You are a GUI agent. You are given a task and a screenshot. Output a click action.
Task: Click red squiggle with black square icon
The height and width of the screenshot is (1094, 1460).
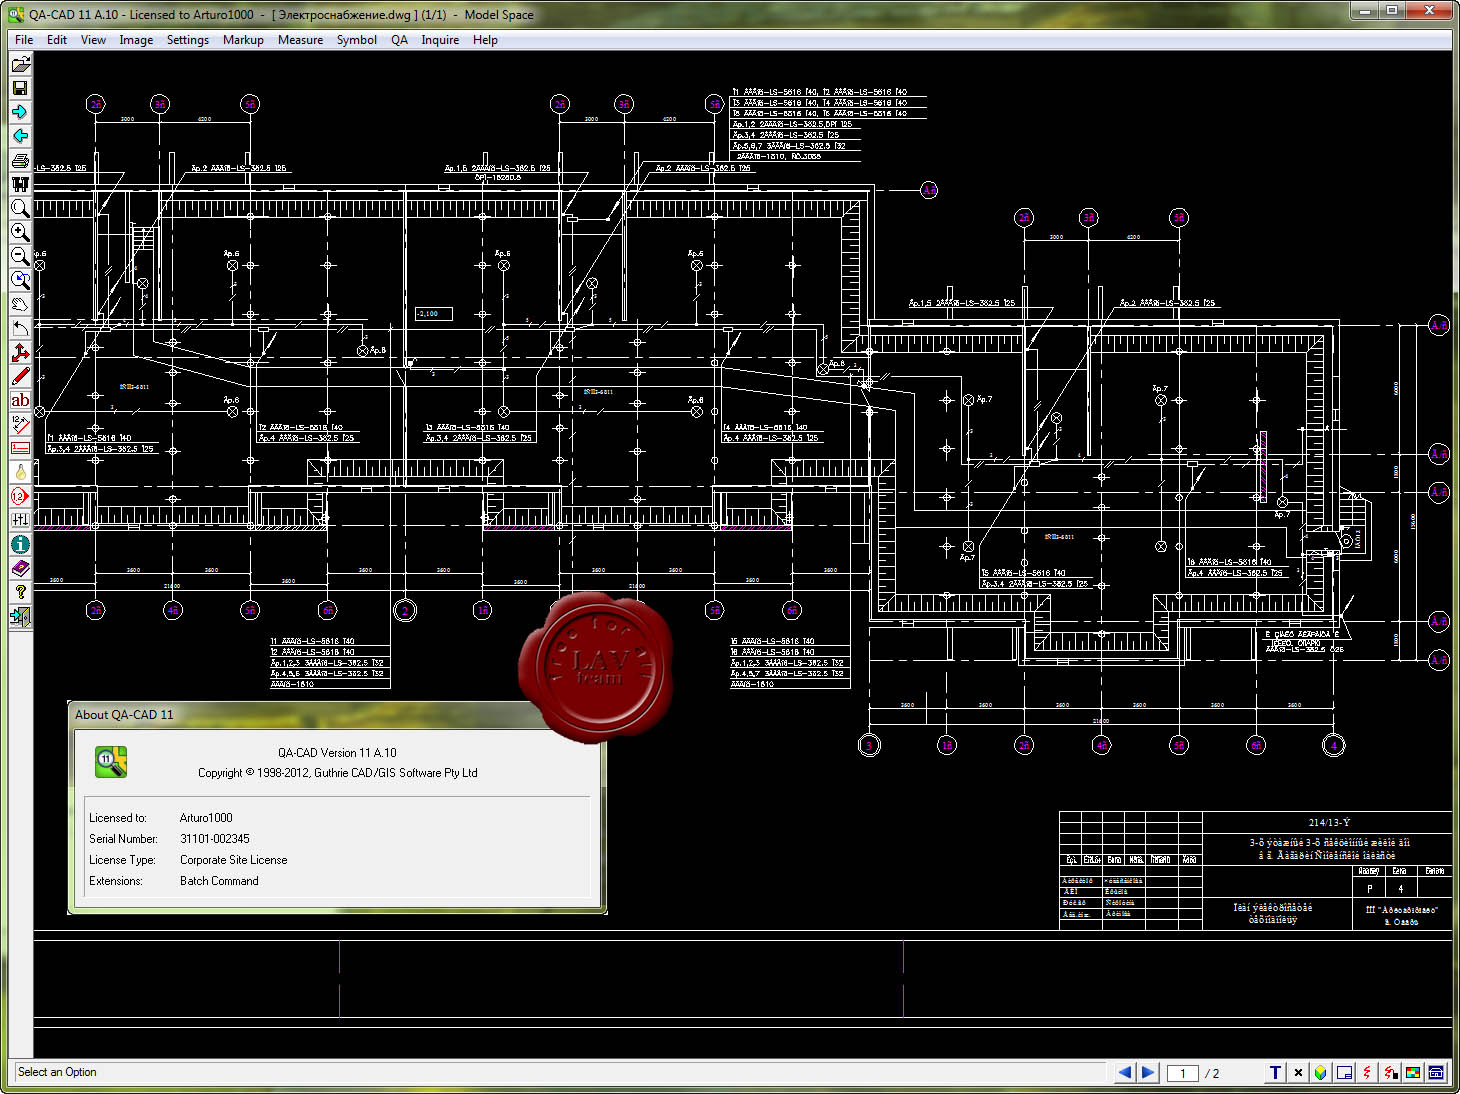(1390, 1072)
